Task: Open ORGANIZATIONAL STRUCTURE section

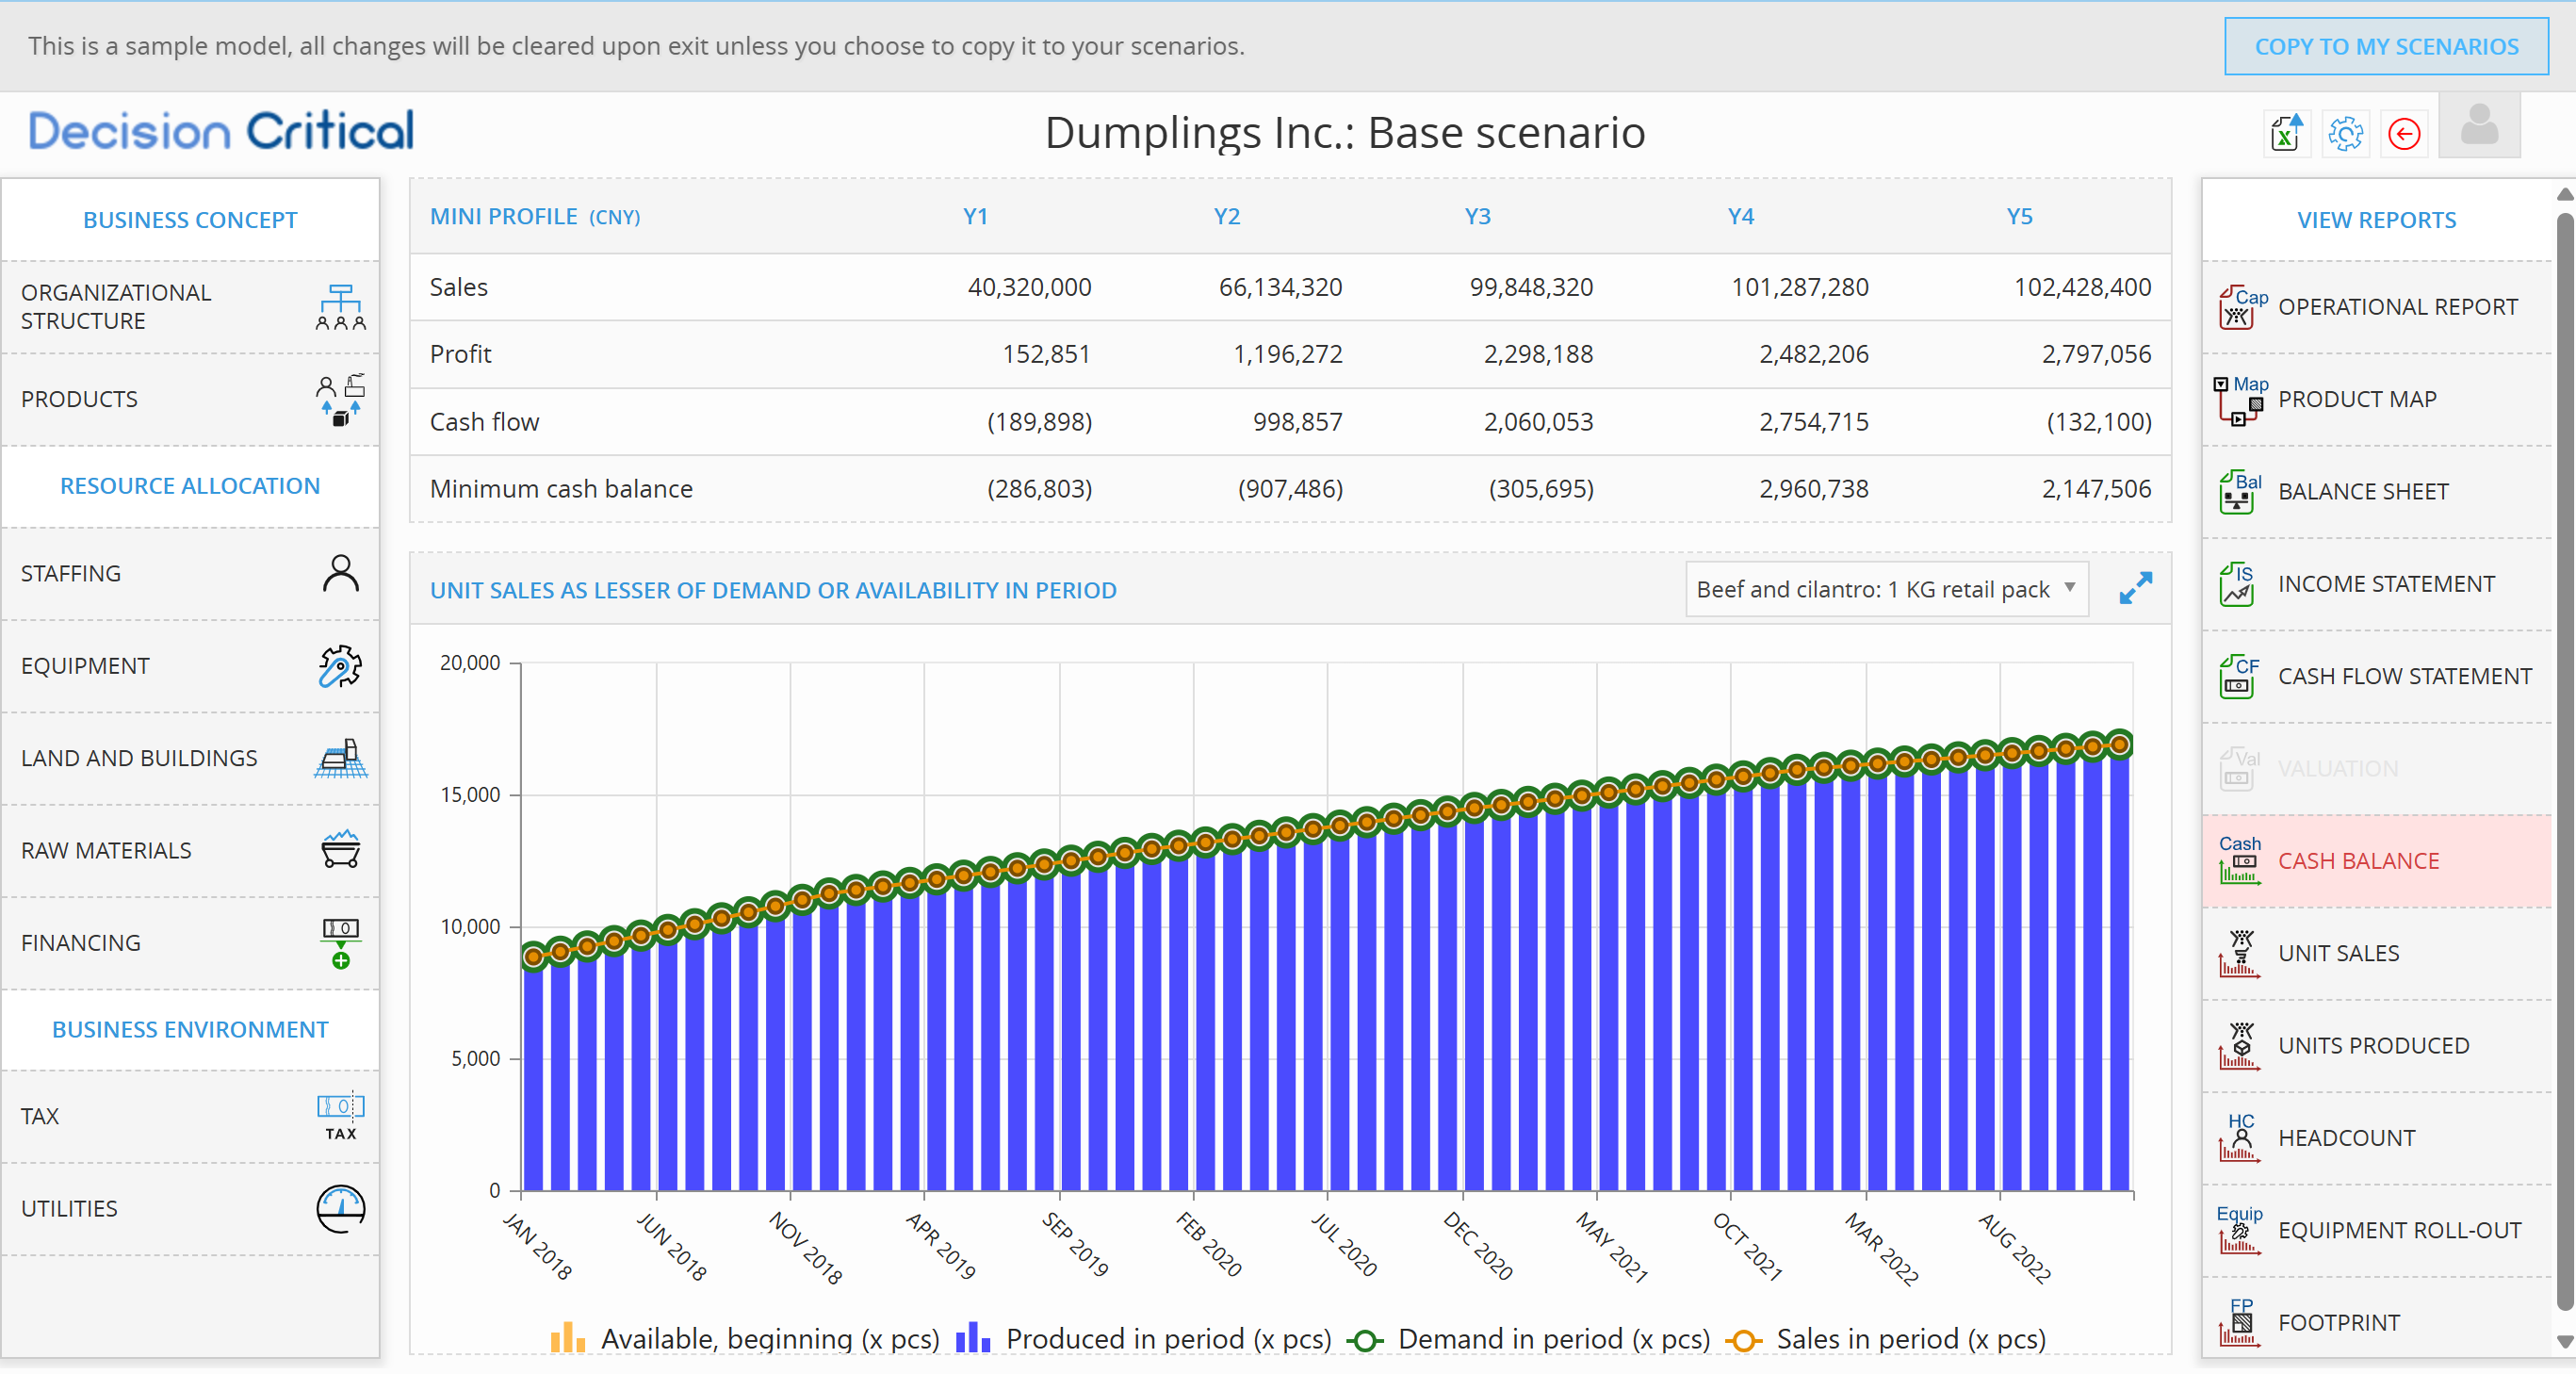Action: pyautogui.click(x=190, y=307)
